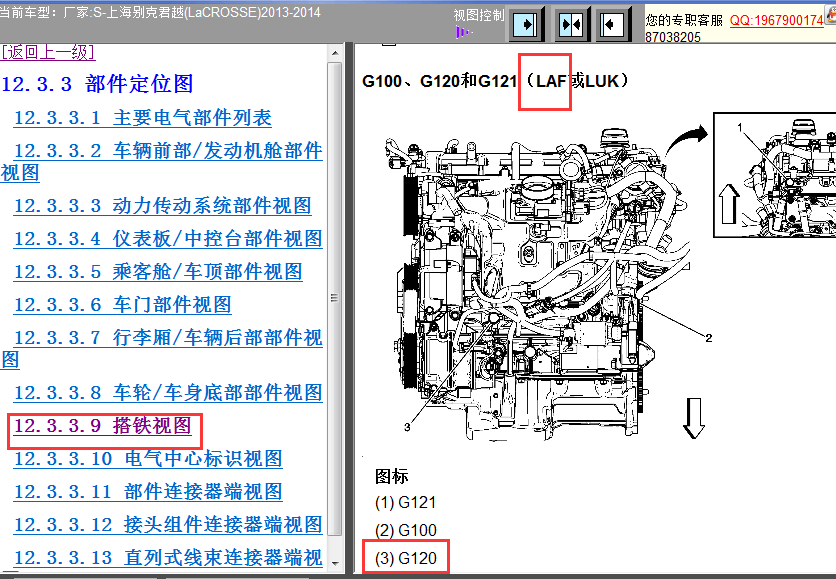
Task: Open 12.3.3.2 车辆前部/发动机舱部件视图
Action: point(162,162)
